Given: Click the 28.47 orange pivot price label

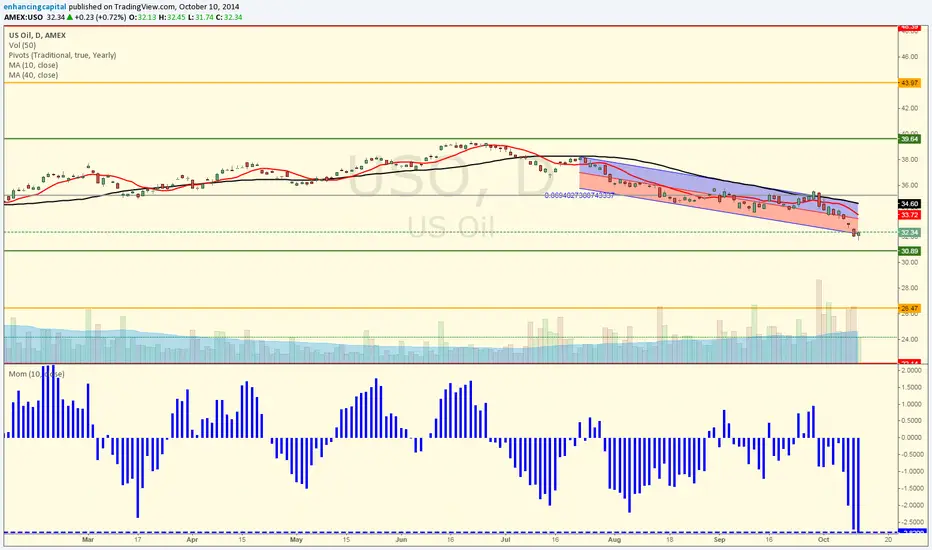Looking at the screenshot, I should (909, 309).
